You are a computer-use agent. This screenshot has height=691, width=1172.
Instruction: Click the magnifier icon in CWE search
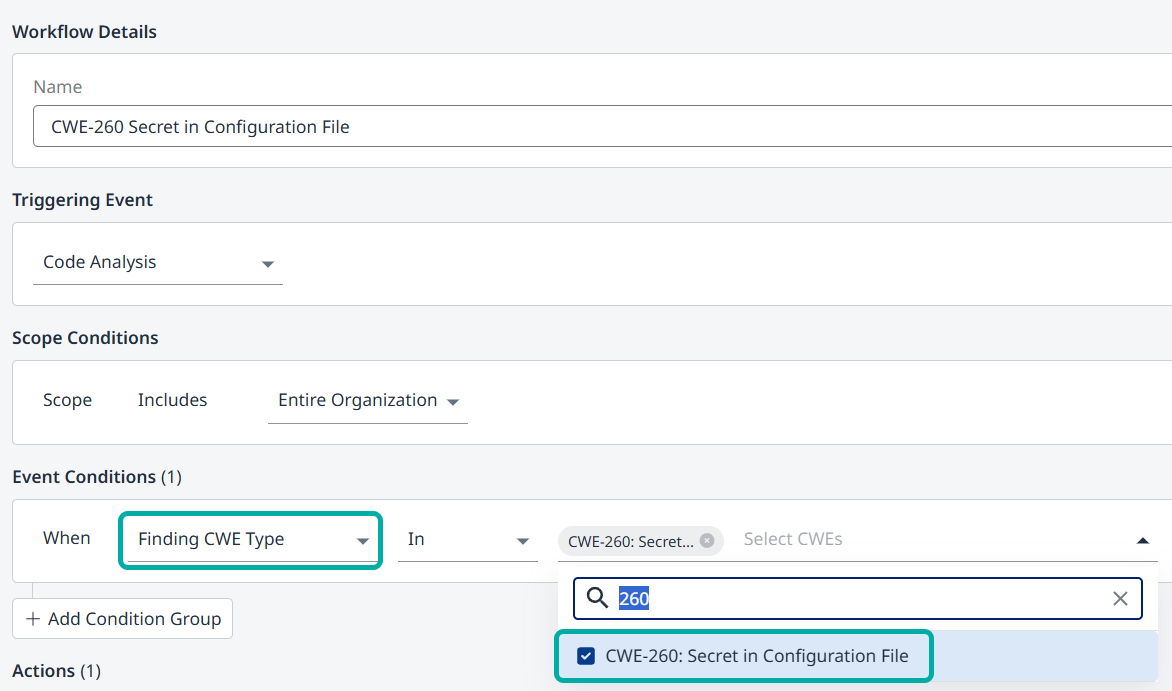pyautogui.click(x=597, y=599)
